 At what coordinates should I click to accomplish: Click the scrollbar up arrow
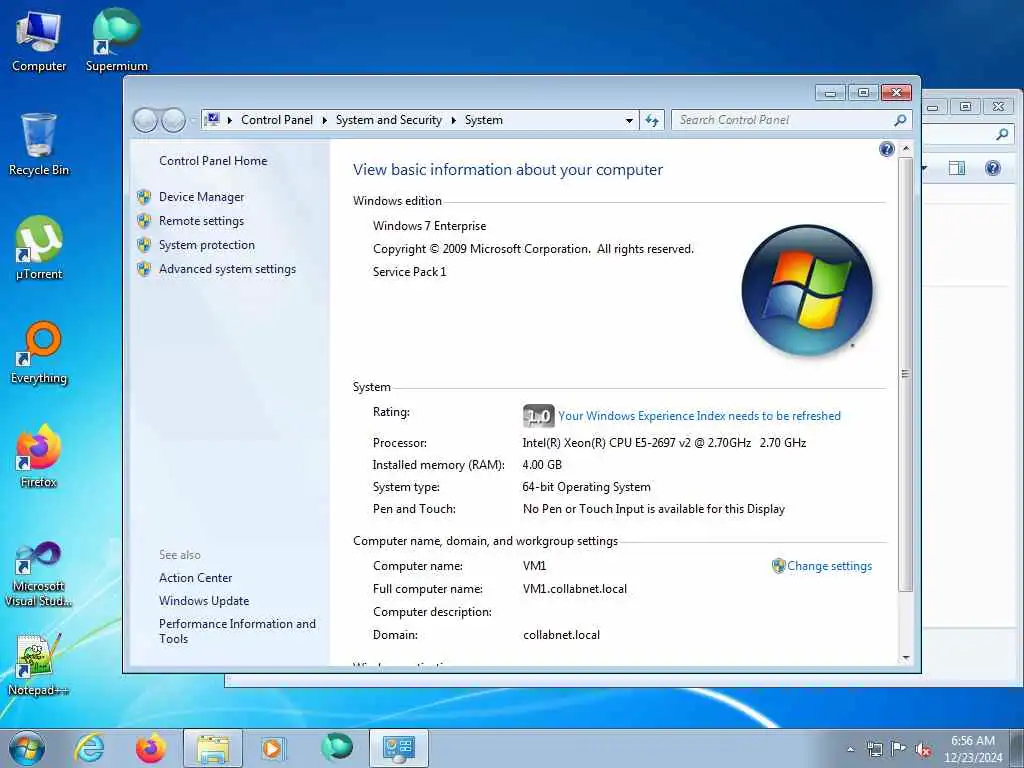905,149
